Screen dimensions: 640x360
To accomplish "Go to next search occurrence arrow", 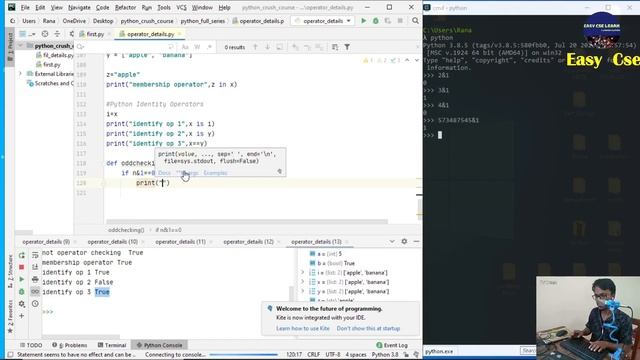I will 267,47.
